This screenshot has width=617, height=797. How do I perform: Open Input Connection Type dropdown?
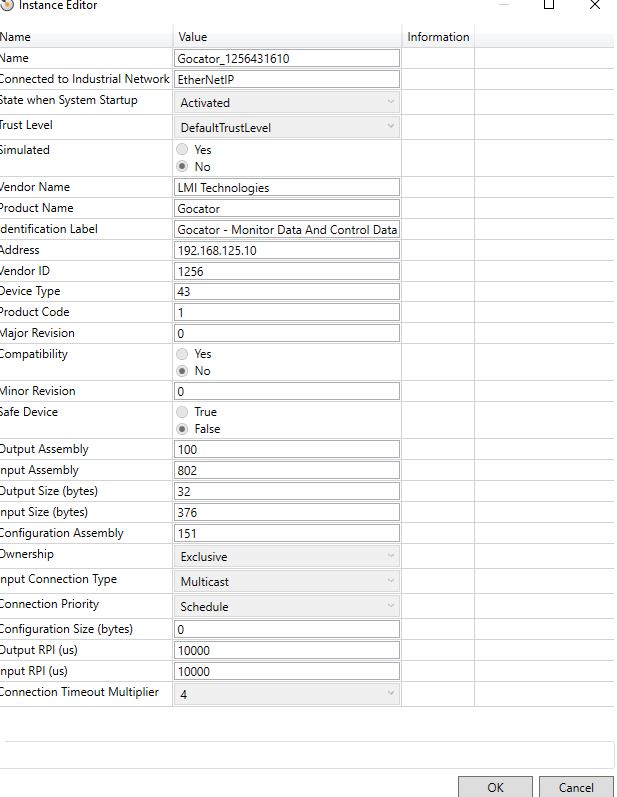click(287, 581)
